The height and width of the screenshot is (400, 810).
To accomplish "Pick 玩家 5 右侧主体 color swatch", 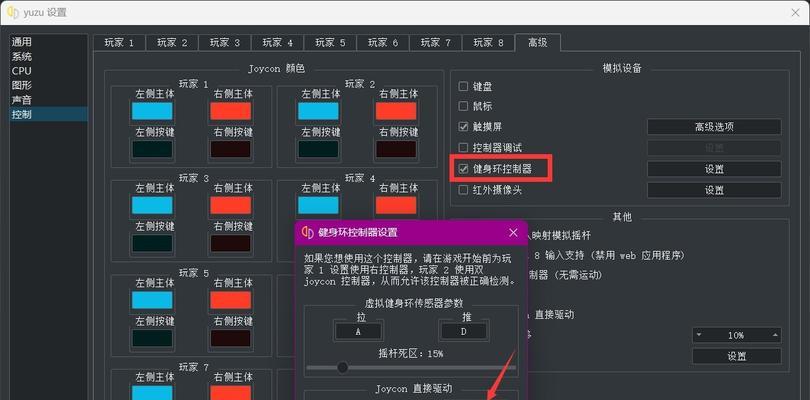I will (230, 300).
